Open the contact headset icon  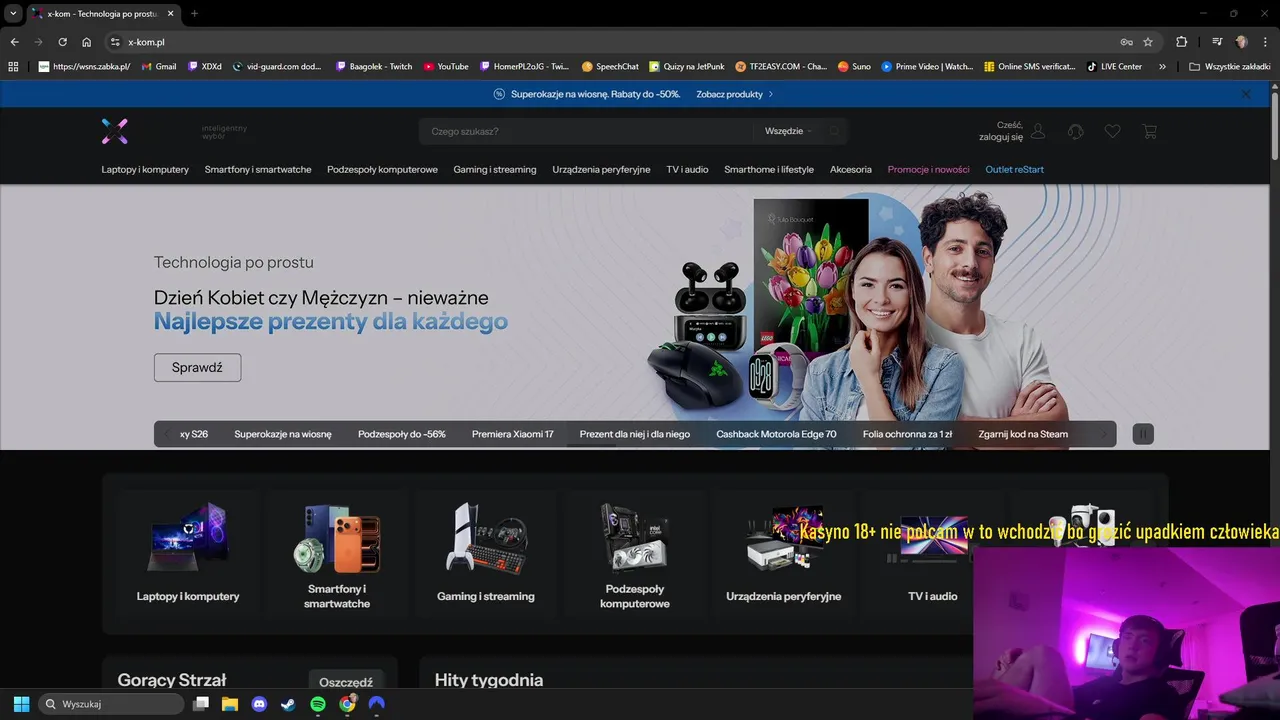(1076, 131)
